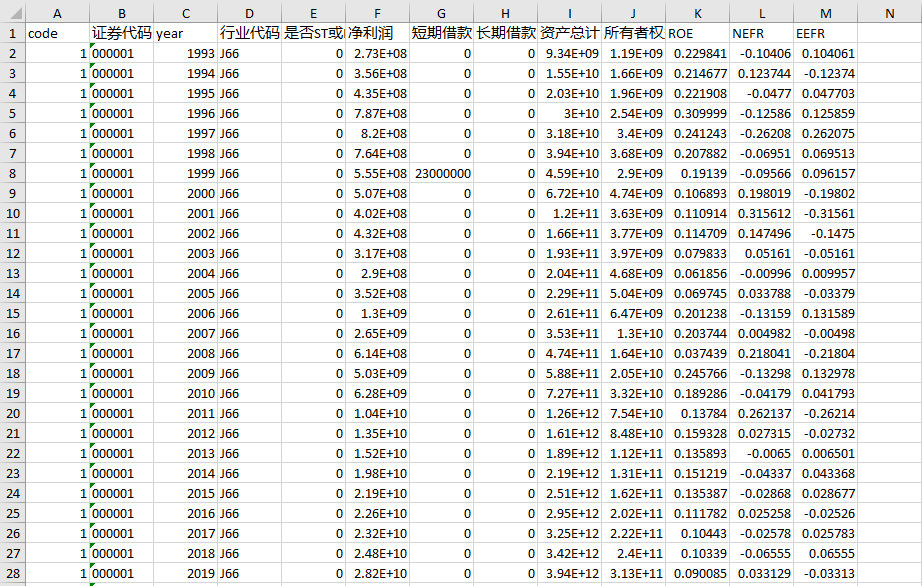Select equity cell 1.19E+09
Screen dimensions: 922x586
[633, 53]
